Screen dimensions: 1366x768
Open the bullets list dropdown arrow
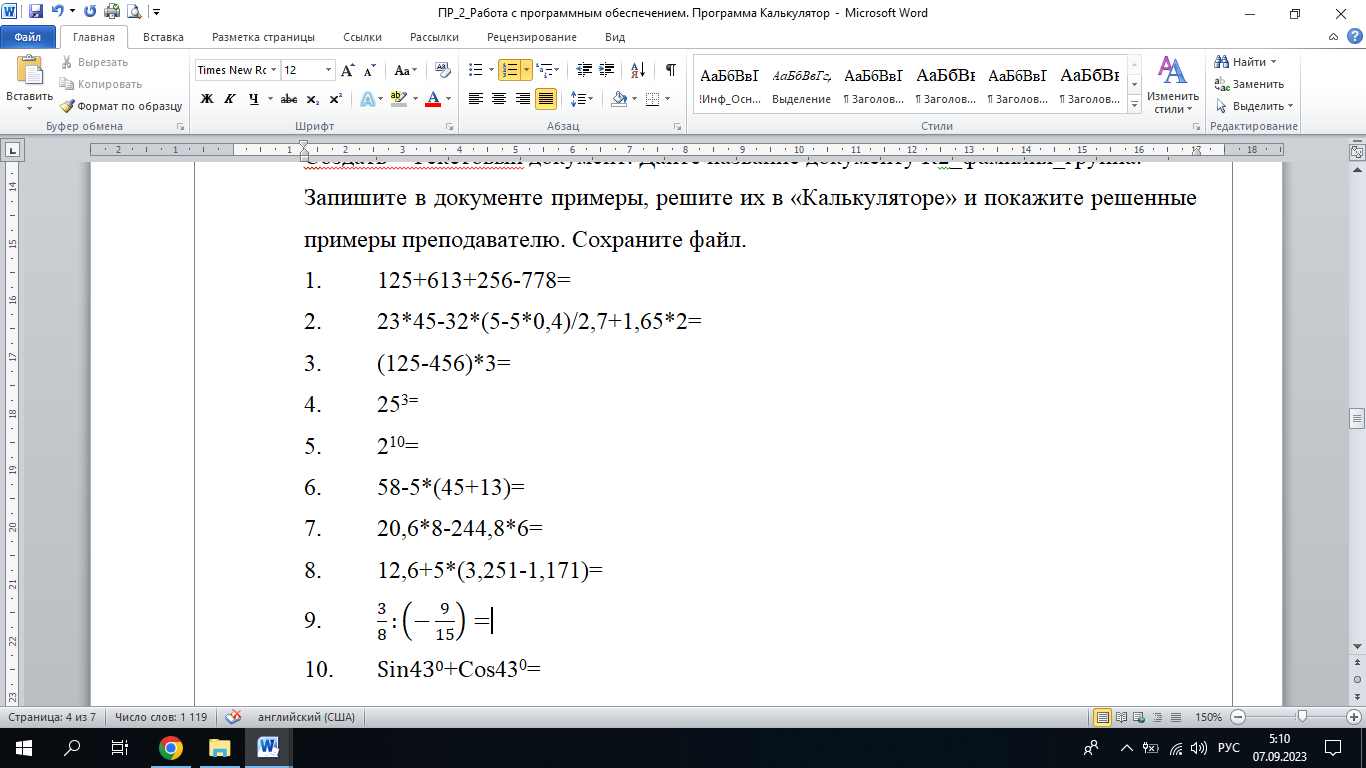[x=490, y=71]
